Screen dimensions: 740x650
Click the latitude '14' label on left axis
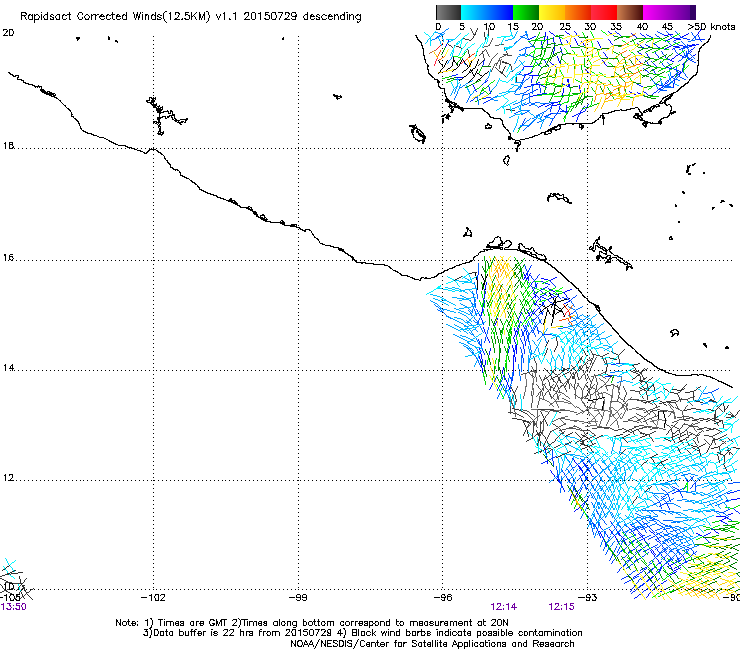(8, 368)
